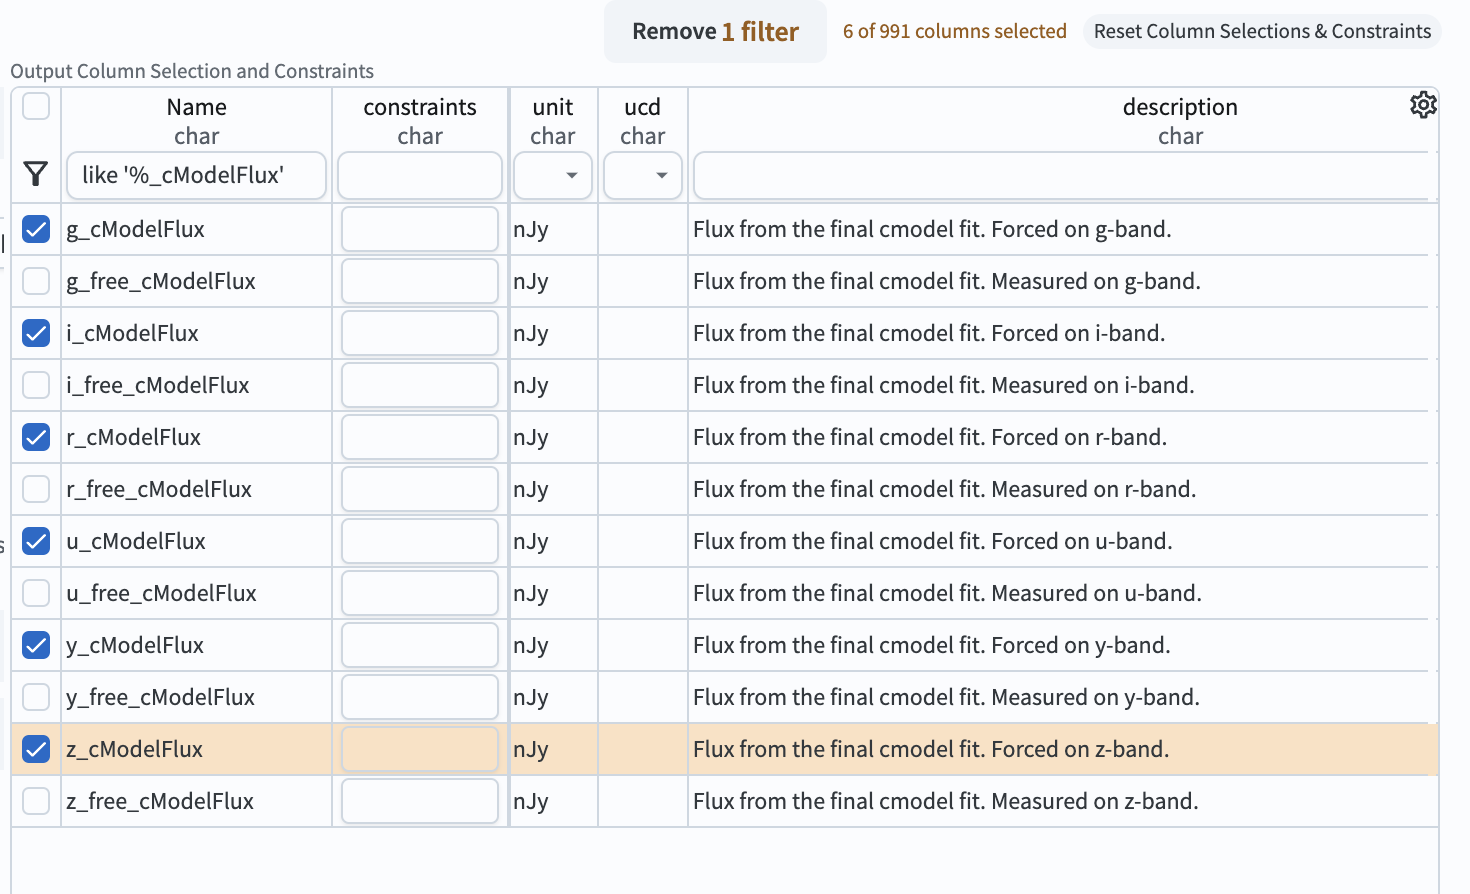1470x894 pixels.
Task: Uncheck the u_cModelFlux column
Action: pyautogui.click(x=35, y=541)
